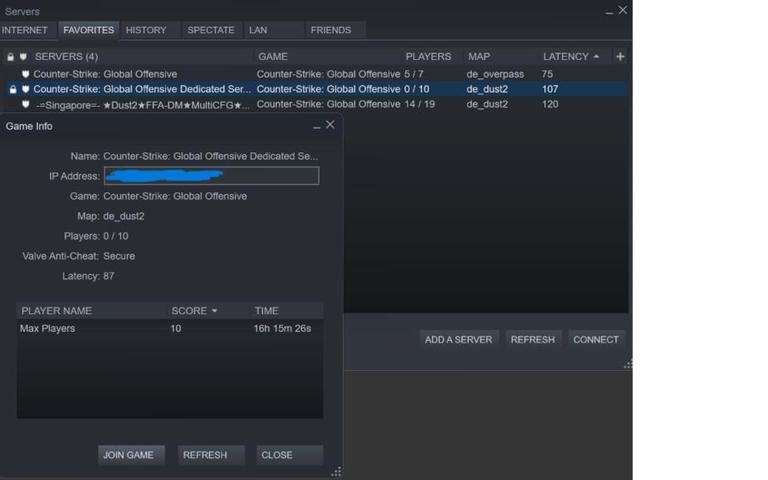Image resolution: width=768 pixels, height=480 pixels.
Task: Close Game Info with the X icon
Action: tap(330, 125)
